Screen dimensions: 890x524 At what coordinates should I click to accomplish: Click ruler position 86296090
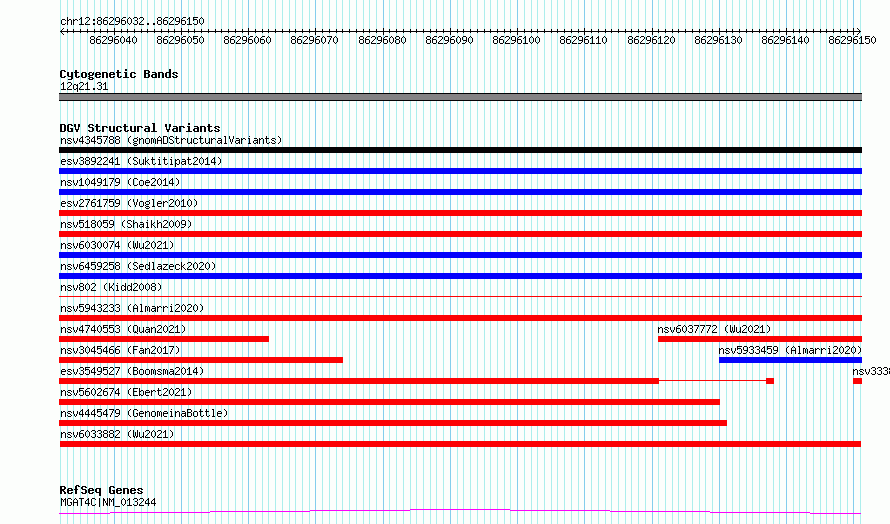coord(450,40)
